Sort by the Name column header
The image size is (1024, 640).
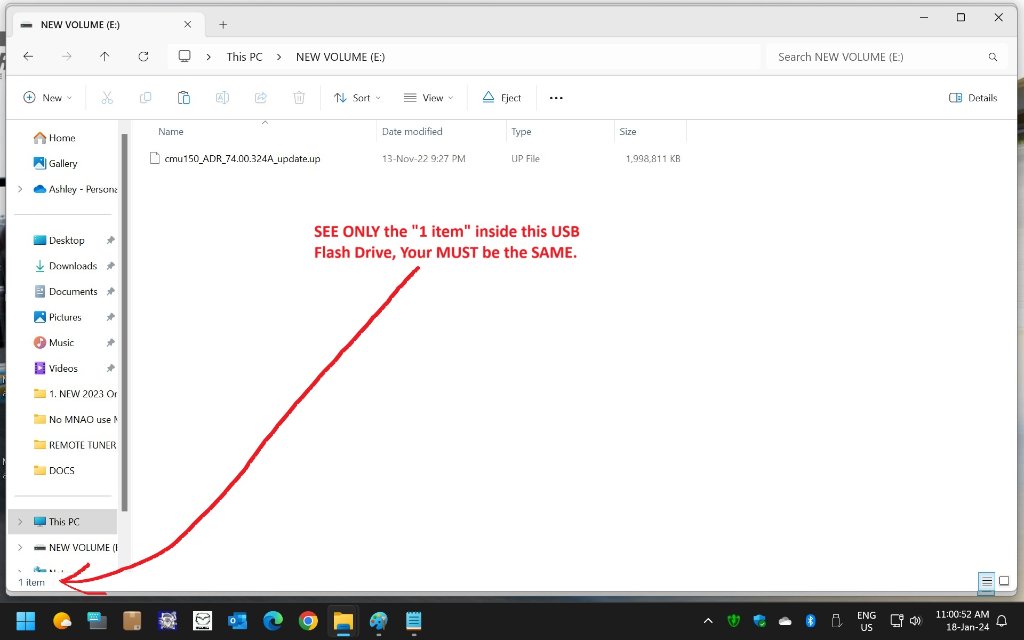pyautogui.click(x=171, y=132)
